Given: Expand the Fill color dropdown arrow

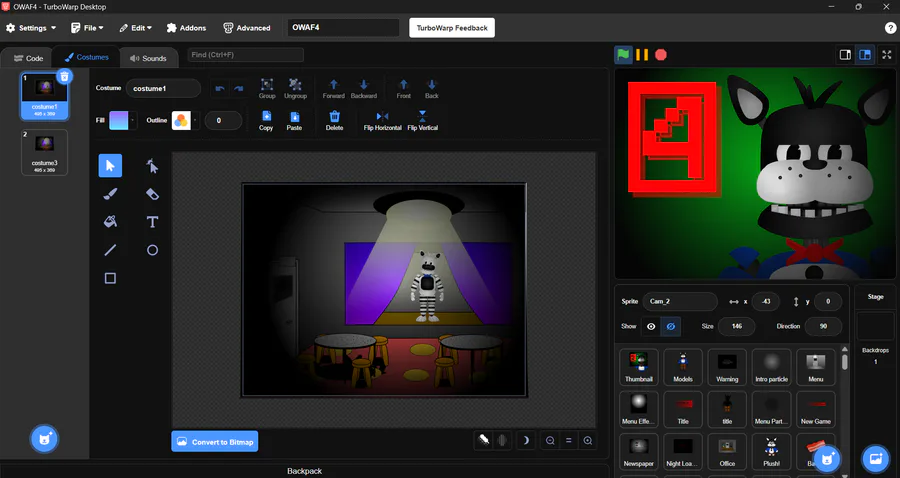Looking at the screenshot, I should tap(133, 121).
